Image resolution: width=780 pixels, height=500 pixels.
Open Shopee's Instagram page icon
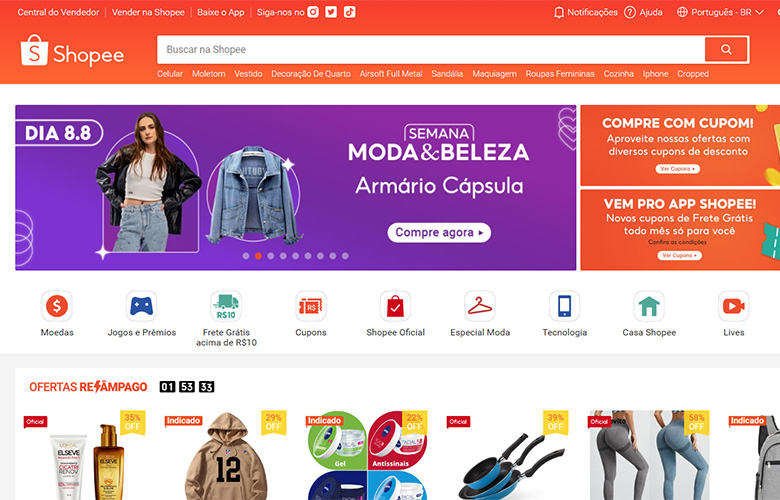pyautogui.click(x=313, y=12)
